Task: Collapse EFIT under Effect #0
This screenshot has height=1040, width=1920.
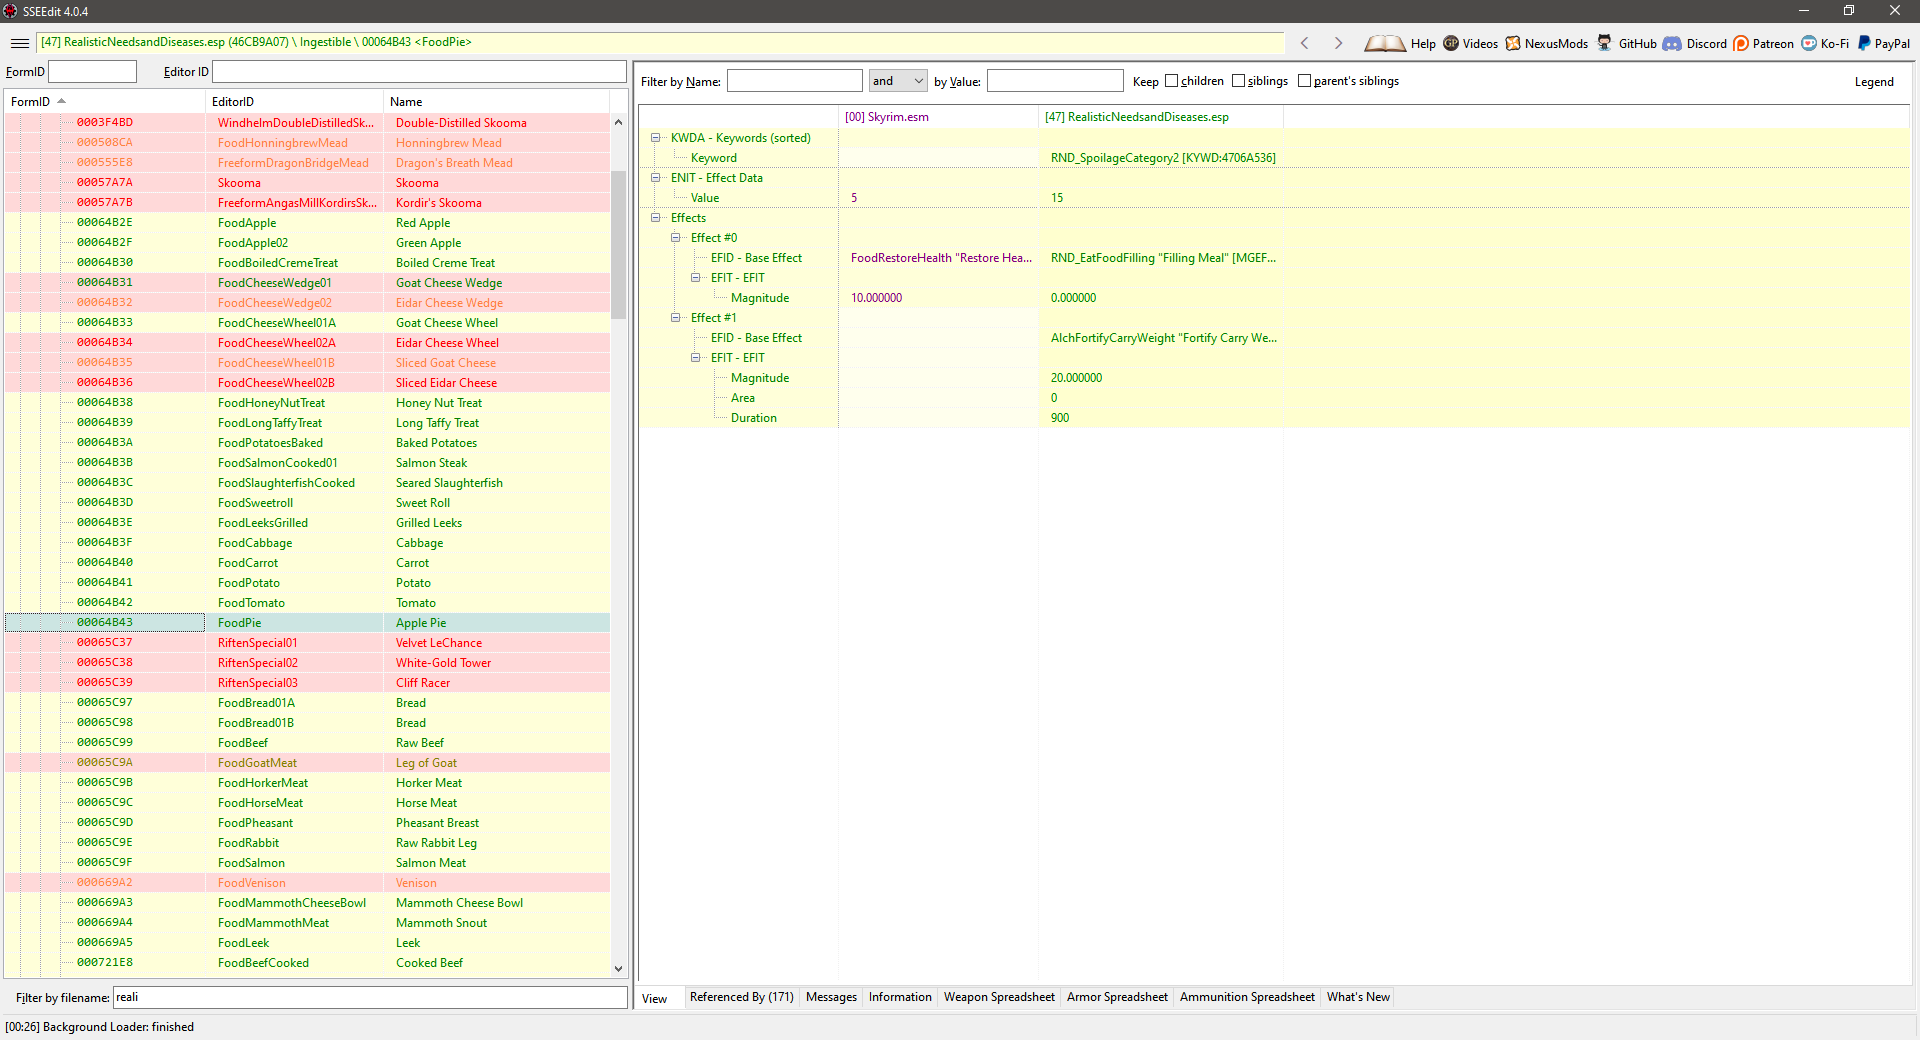Action: (696, 278)
